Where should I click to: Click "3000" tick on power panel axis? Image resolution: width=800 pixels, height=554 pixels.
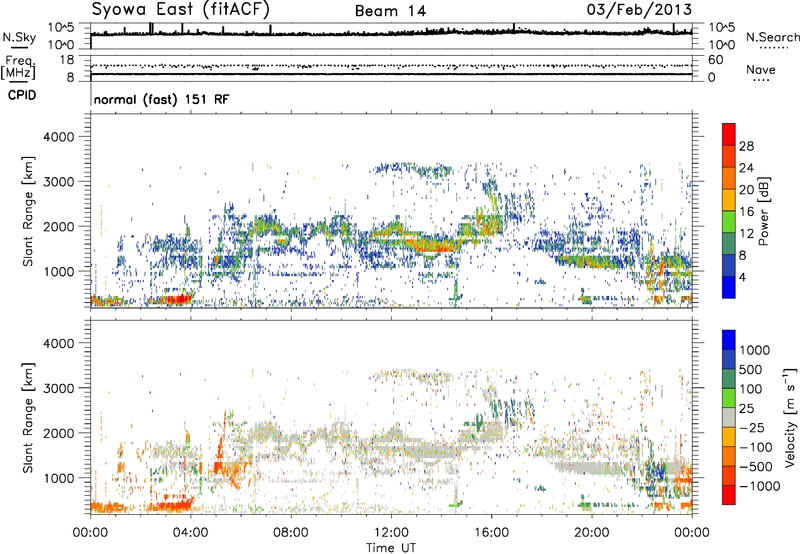tap(59, 182)
